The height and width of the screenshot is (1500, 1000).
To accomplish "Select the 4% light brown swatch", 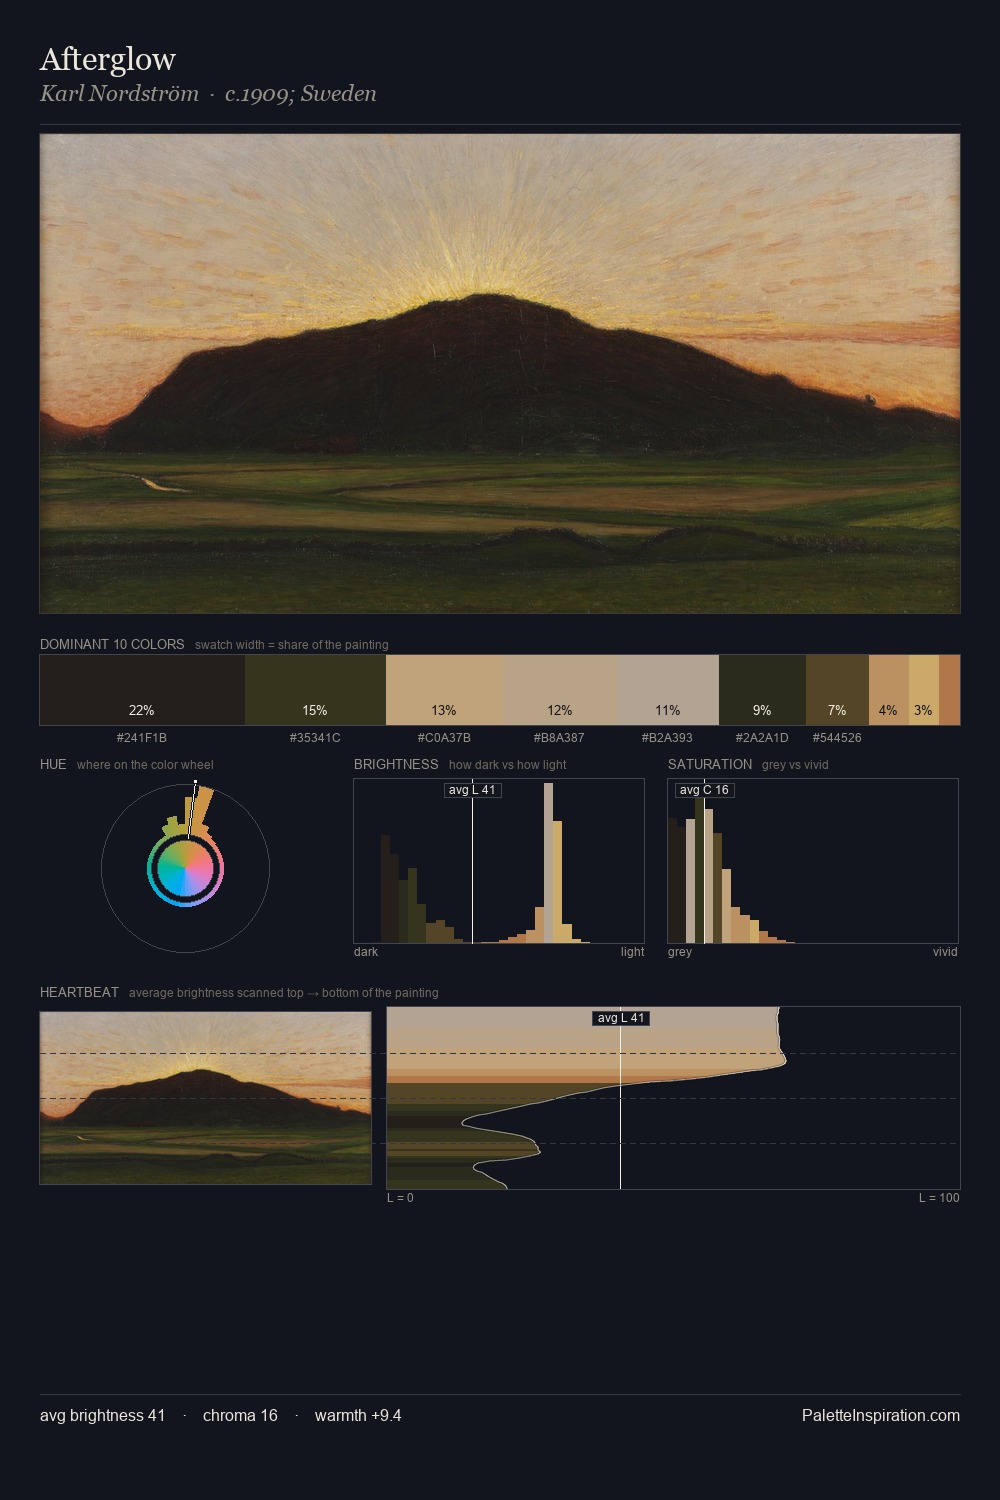I will pyautogui.click(x=888, y=690).
